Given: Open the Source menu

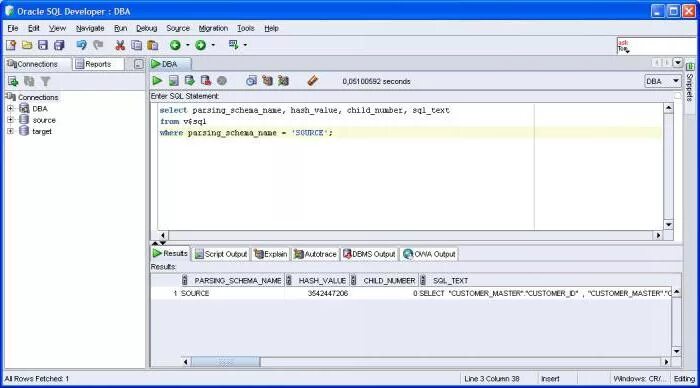Looking at the screenshot, I should [178, 28].
